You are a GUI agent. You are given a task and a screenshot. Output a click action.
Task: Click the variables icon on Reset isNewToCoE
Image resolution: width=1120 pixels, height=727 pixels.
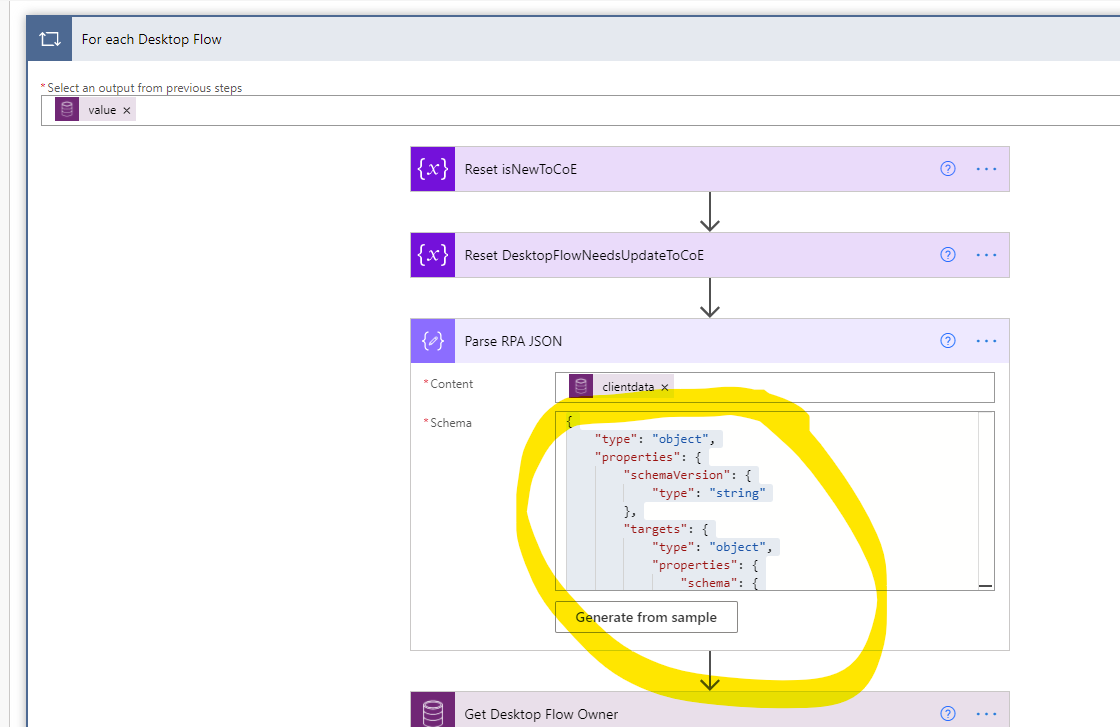(x=432, y=168)
